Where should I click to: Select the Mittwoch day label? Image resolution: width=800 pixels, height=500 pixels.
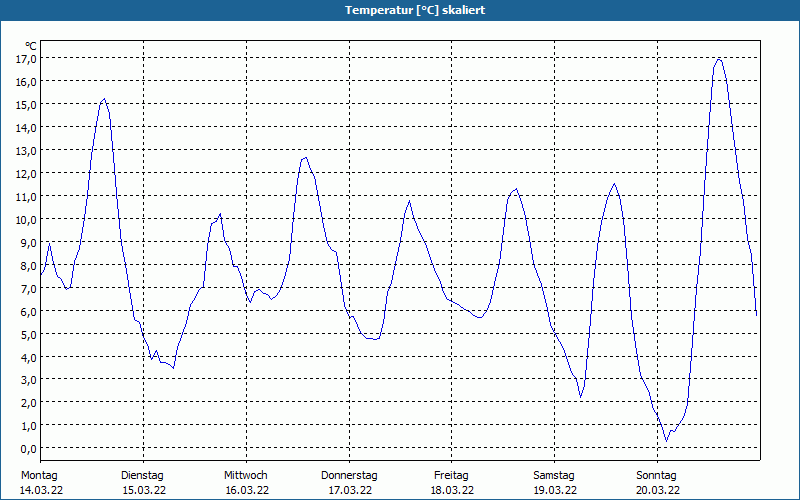[x=245, y=476]
